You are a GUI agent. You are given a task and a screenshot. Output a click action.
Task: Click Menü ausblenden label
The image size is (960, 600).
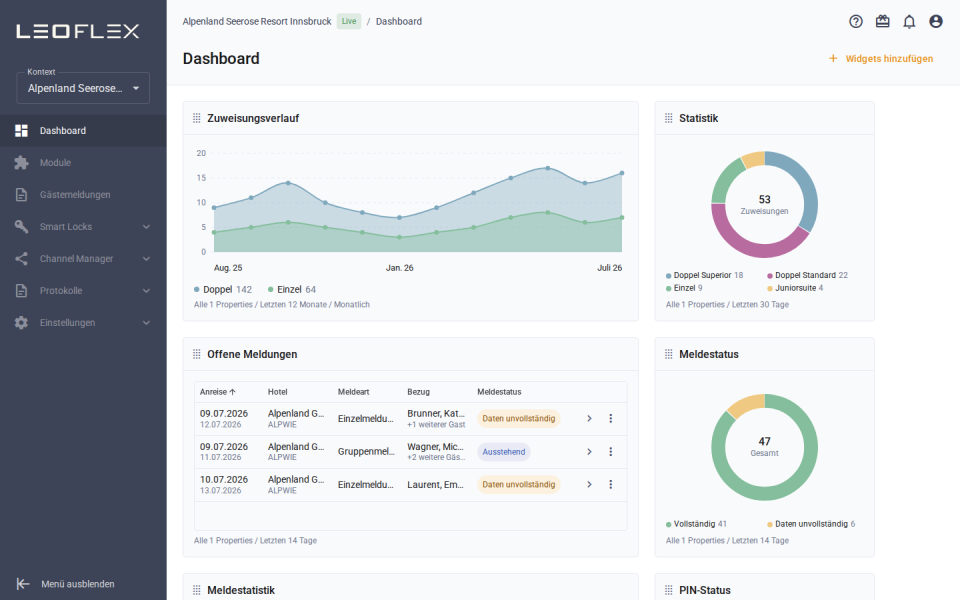pos(78,584)
